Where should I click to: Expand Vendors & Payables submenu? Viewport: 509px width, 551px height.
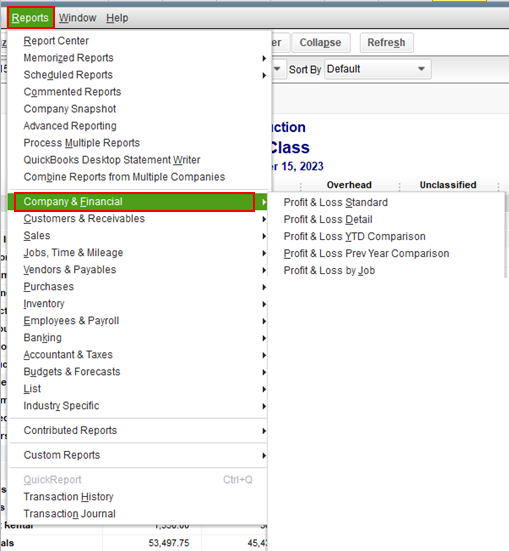tap(137, 270)
